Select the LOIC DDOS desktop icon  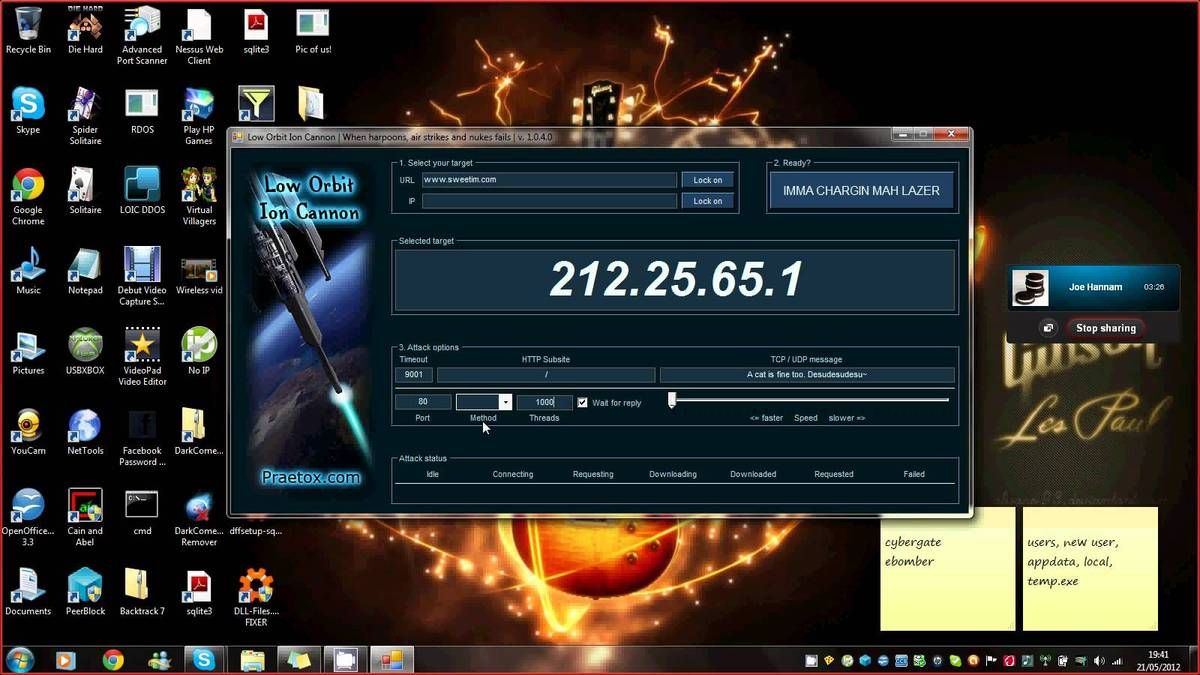[x=142, y=191]
